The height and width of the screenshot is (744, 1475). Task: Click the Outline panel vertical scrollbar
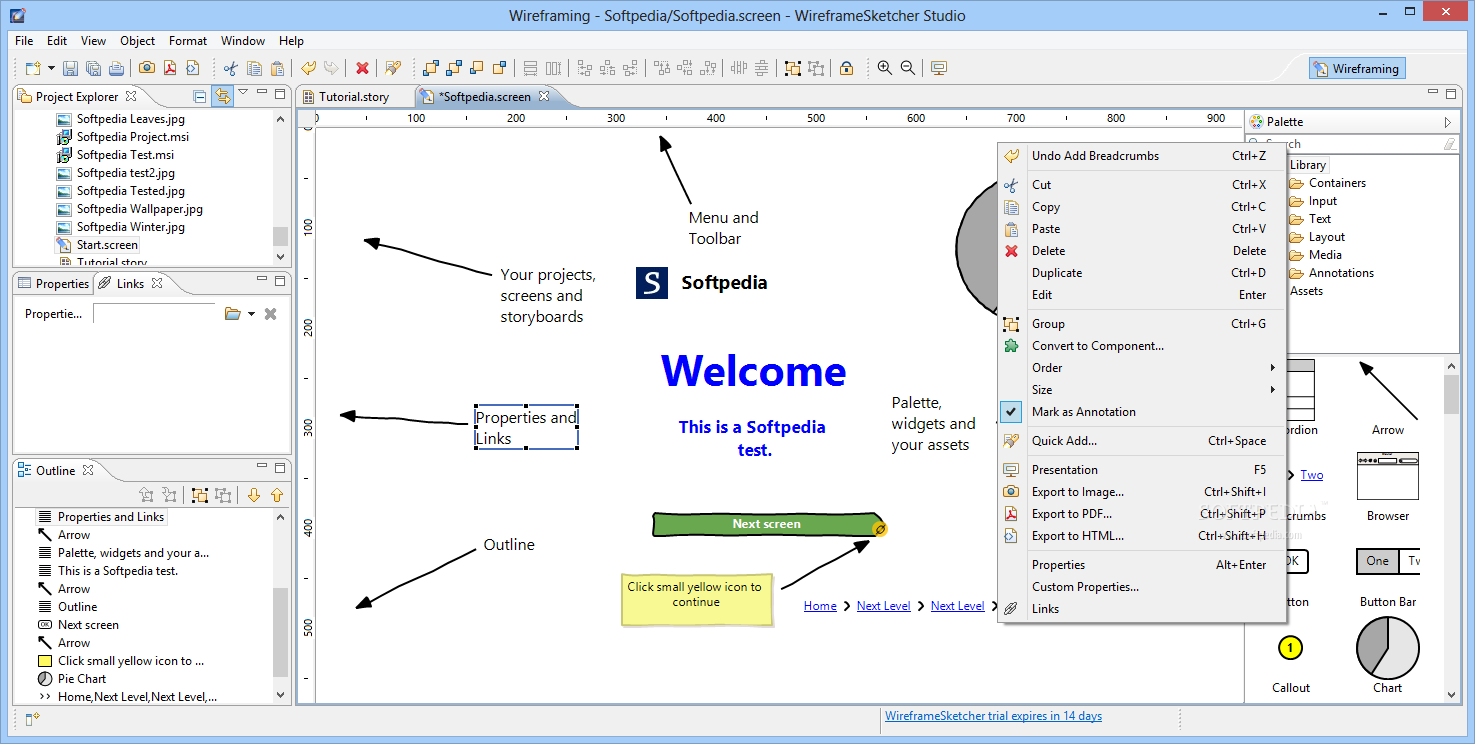coord(280,607)
